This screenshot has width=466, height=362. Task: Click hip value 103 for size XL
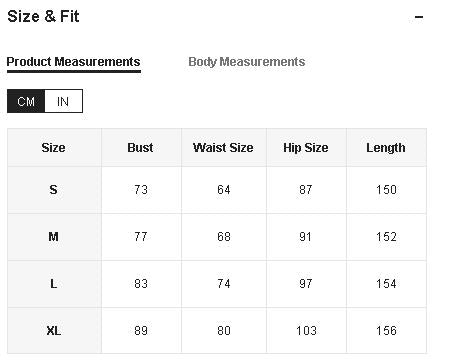[306, 331]
